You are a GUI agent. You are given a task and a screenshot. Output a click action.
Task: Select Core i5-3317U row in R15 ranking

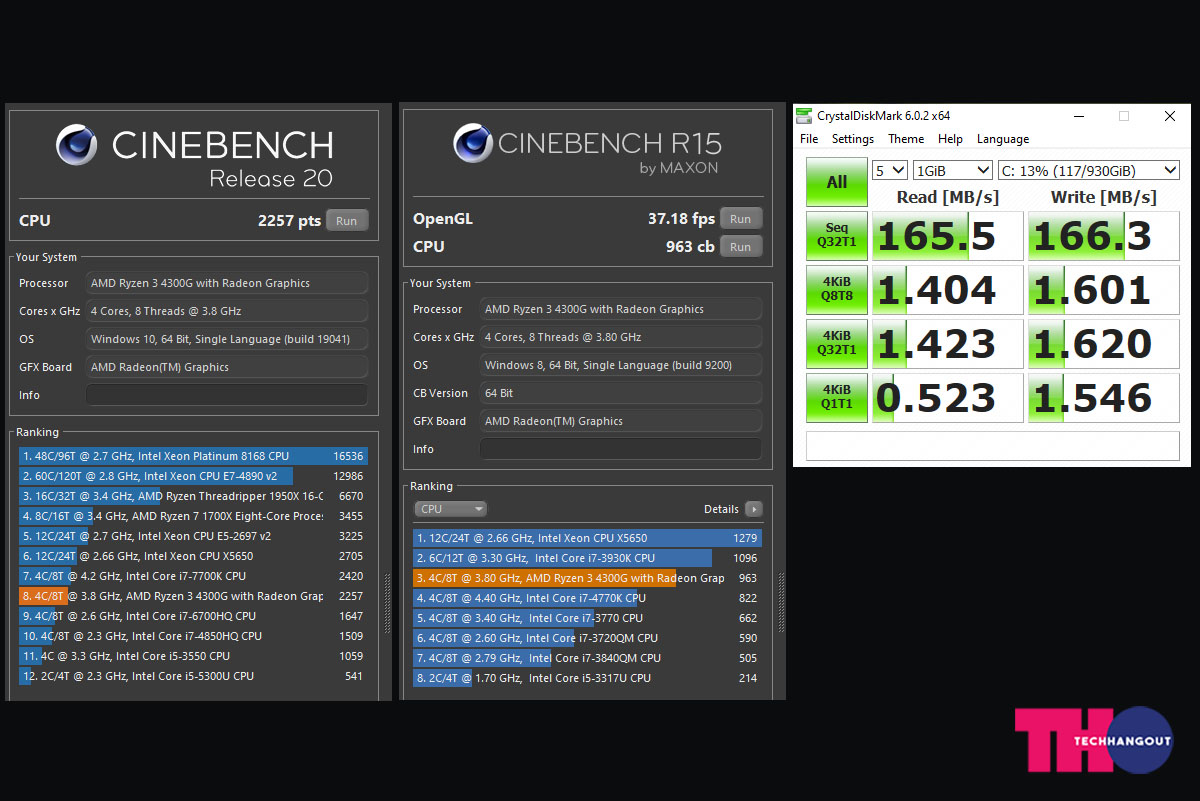587,678
